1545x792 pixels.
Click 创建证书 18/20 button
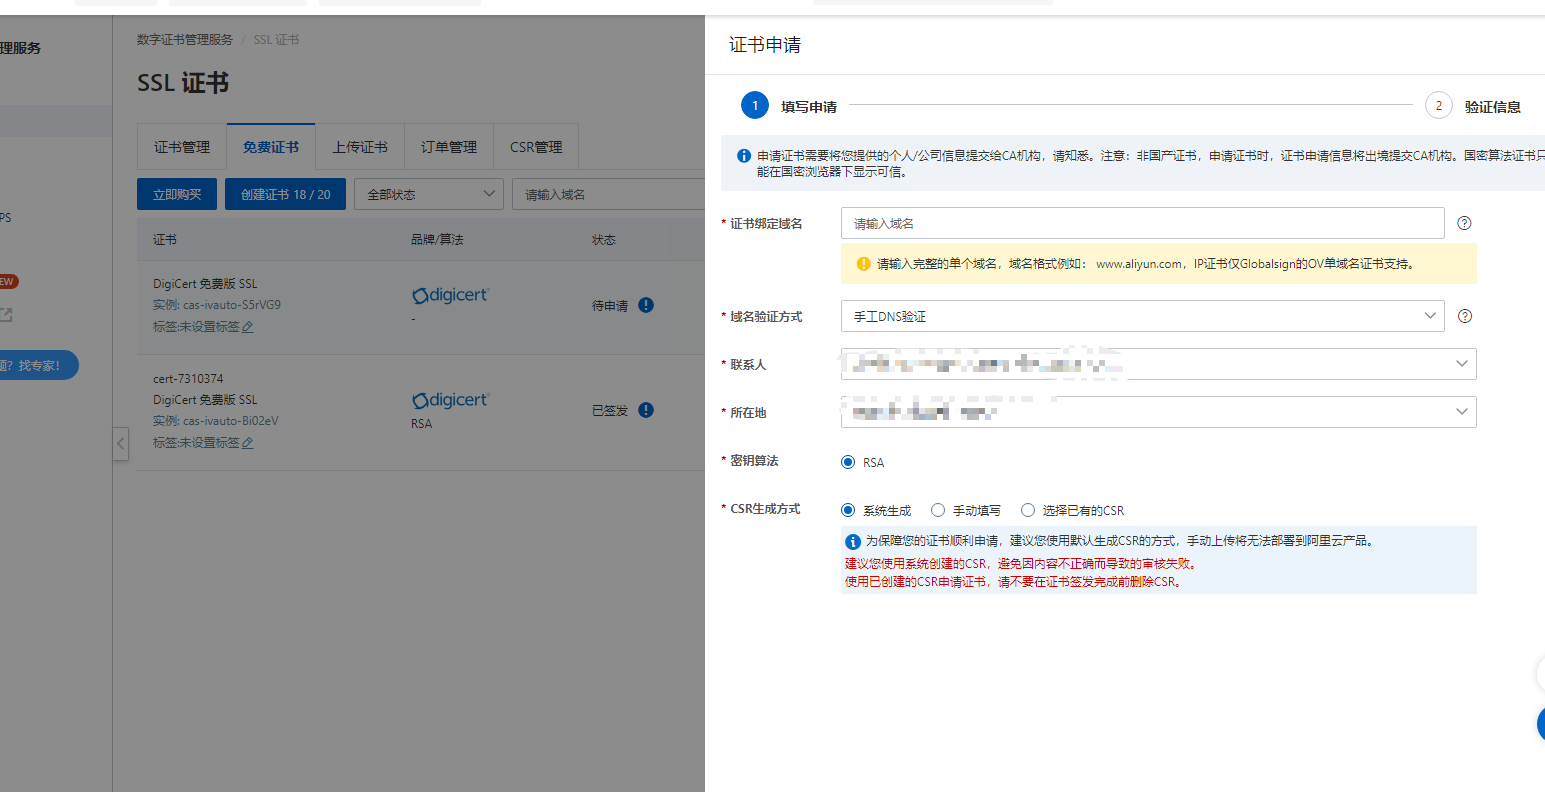point(285,194)
